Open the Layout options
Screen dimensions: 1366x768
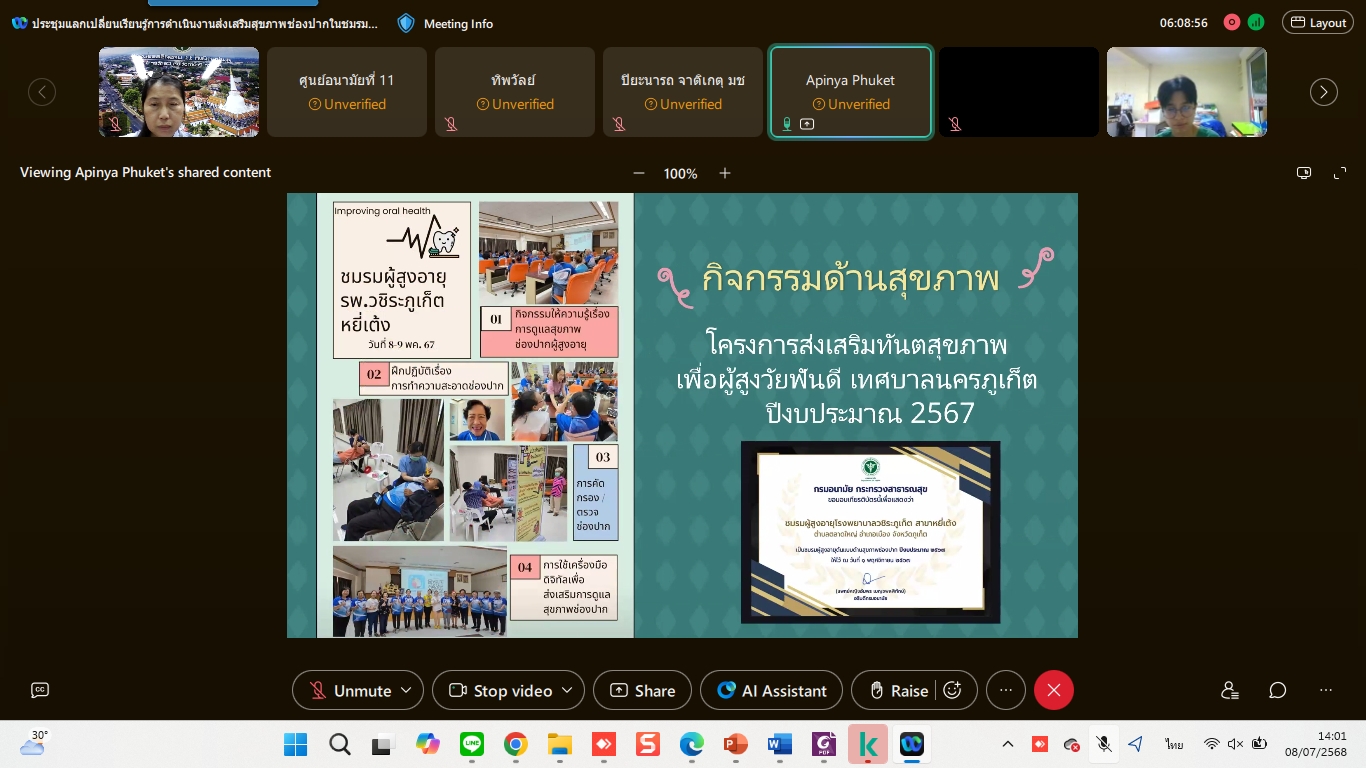tap(1317, 22)
